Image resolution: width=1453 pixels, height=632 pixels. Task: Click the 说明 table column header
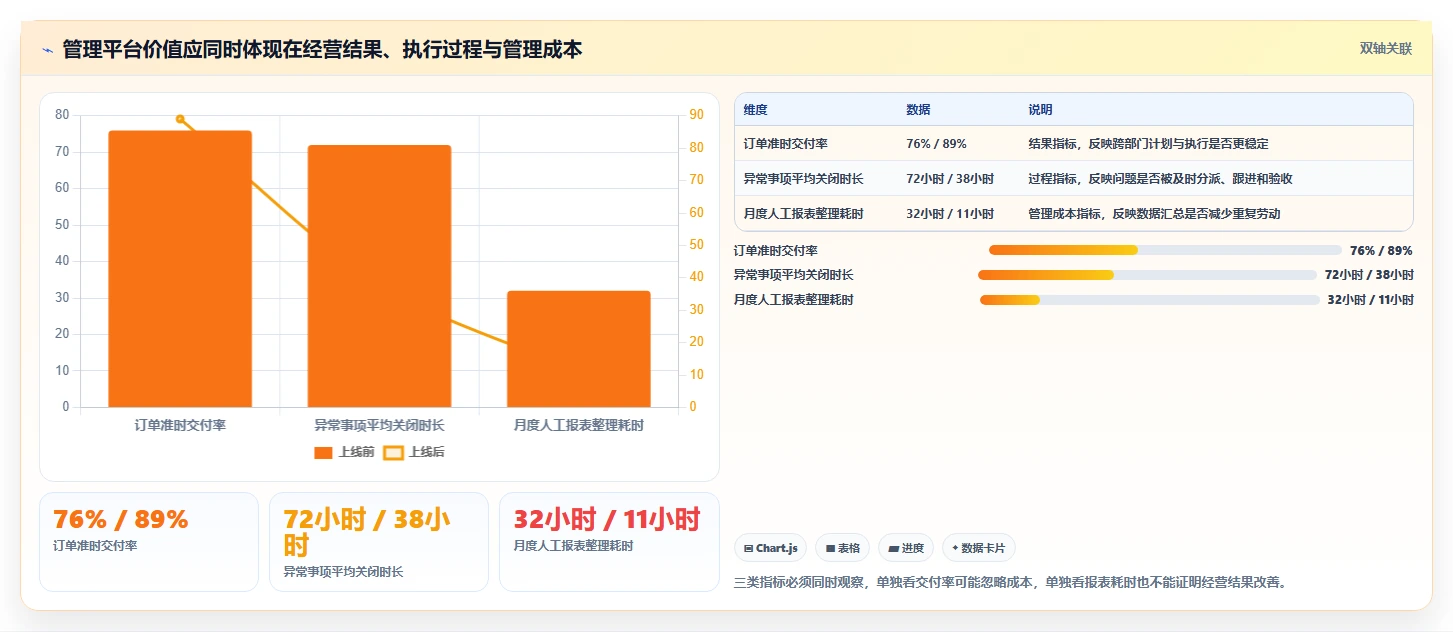tap(1040, 110)
